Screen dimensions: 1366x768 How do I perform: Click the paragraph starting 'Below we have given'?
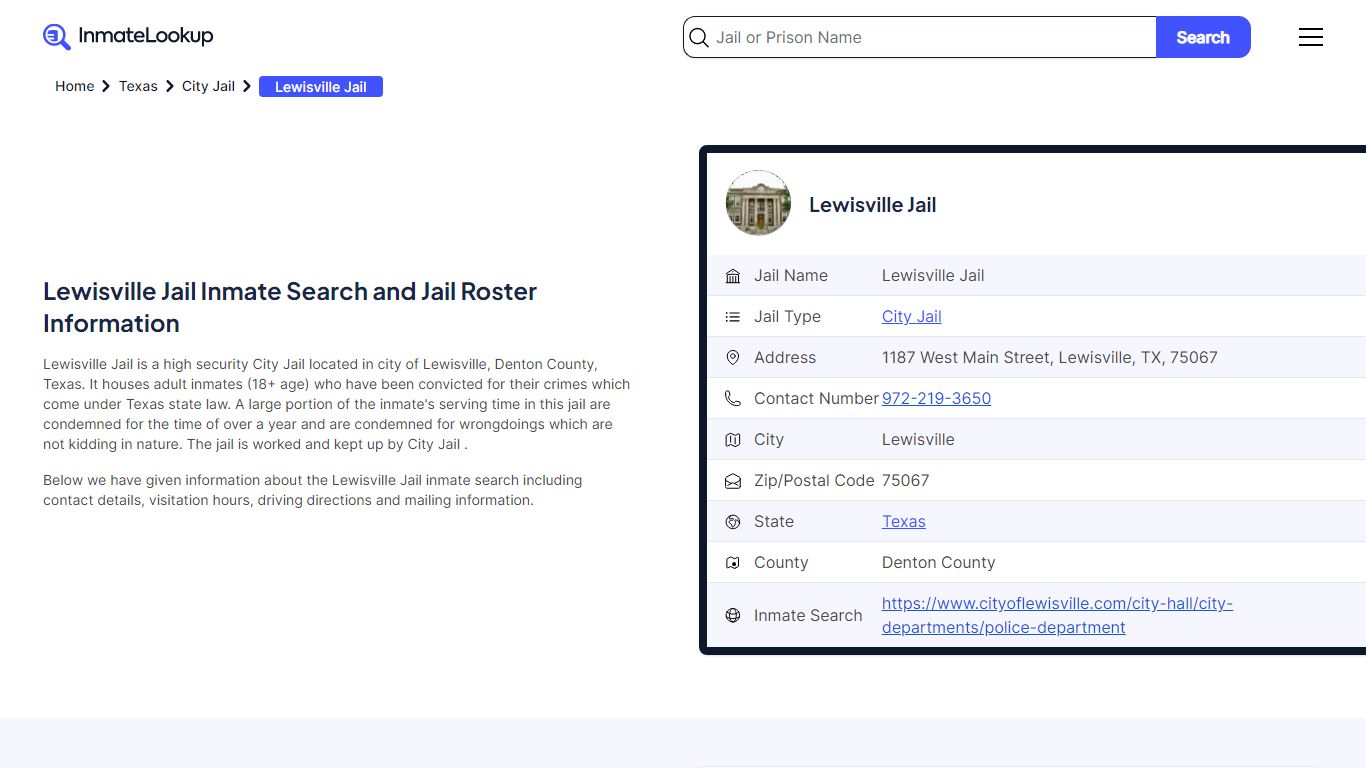[313, 490]
